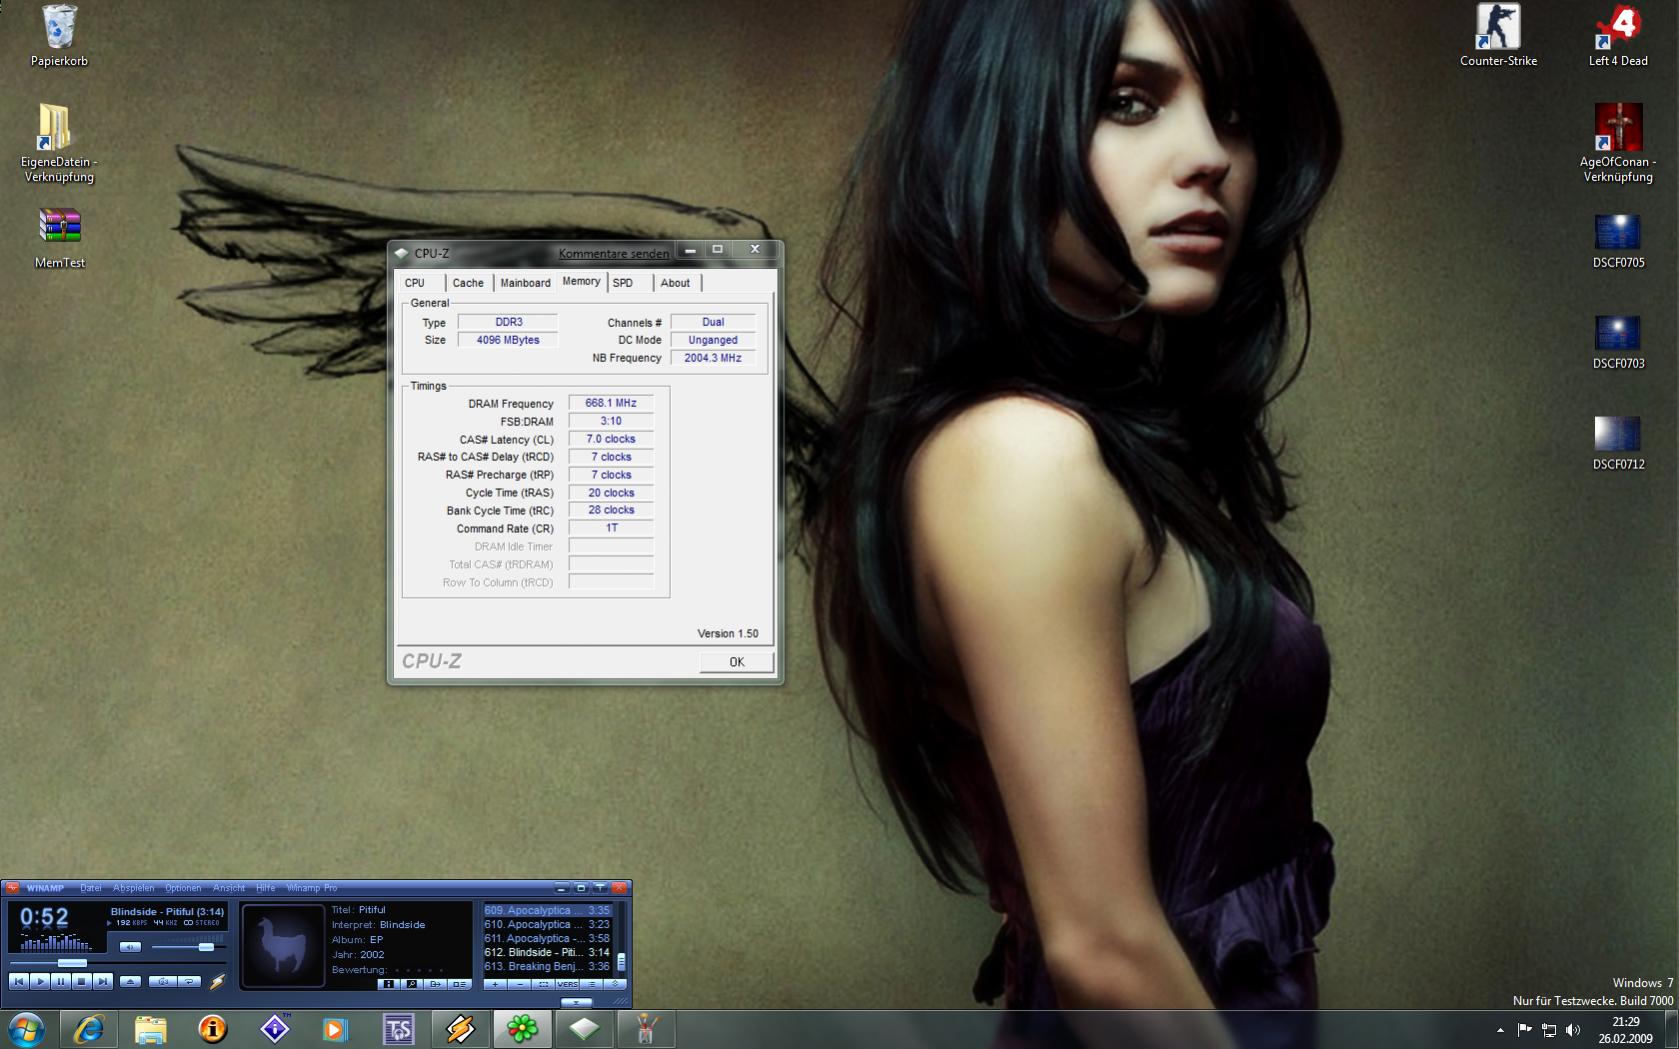Screen dimensions: 1679x1049
Task: Click the playlist VERS button
Action: coord(567,984)
